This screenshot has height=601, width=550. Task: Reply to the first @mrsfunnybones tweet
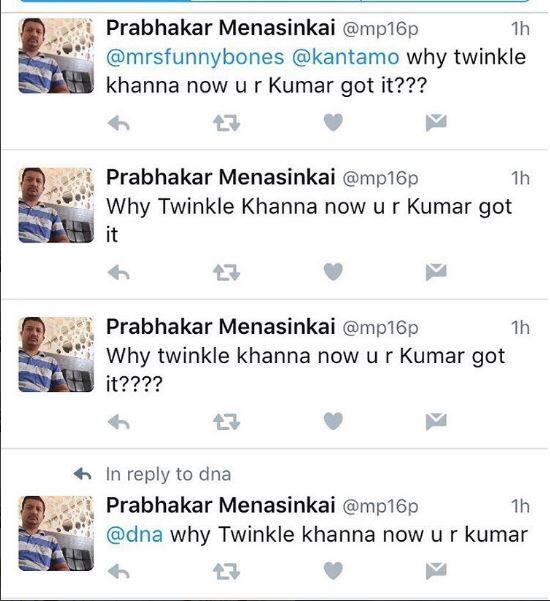coord(119,123)
